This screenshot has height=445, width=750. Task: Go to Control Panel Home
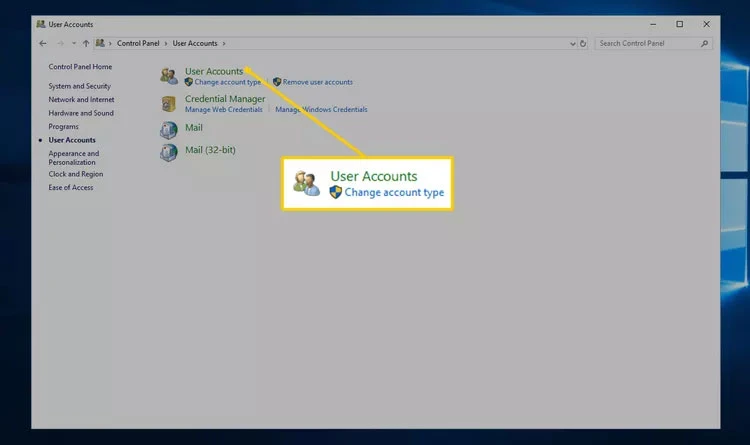coord(80,67)
